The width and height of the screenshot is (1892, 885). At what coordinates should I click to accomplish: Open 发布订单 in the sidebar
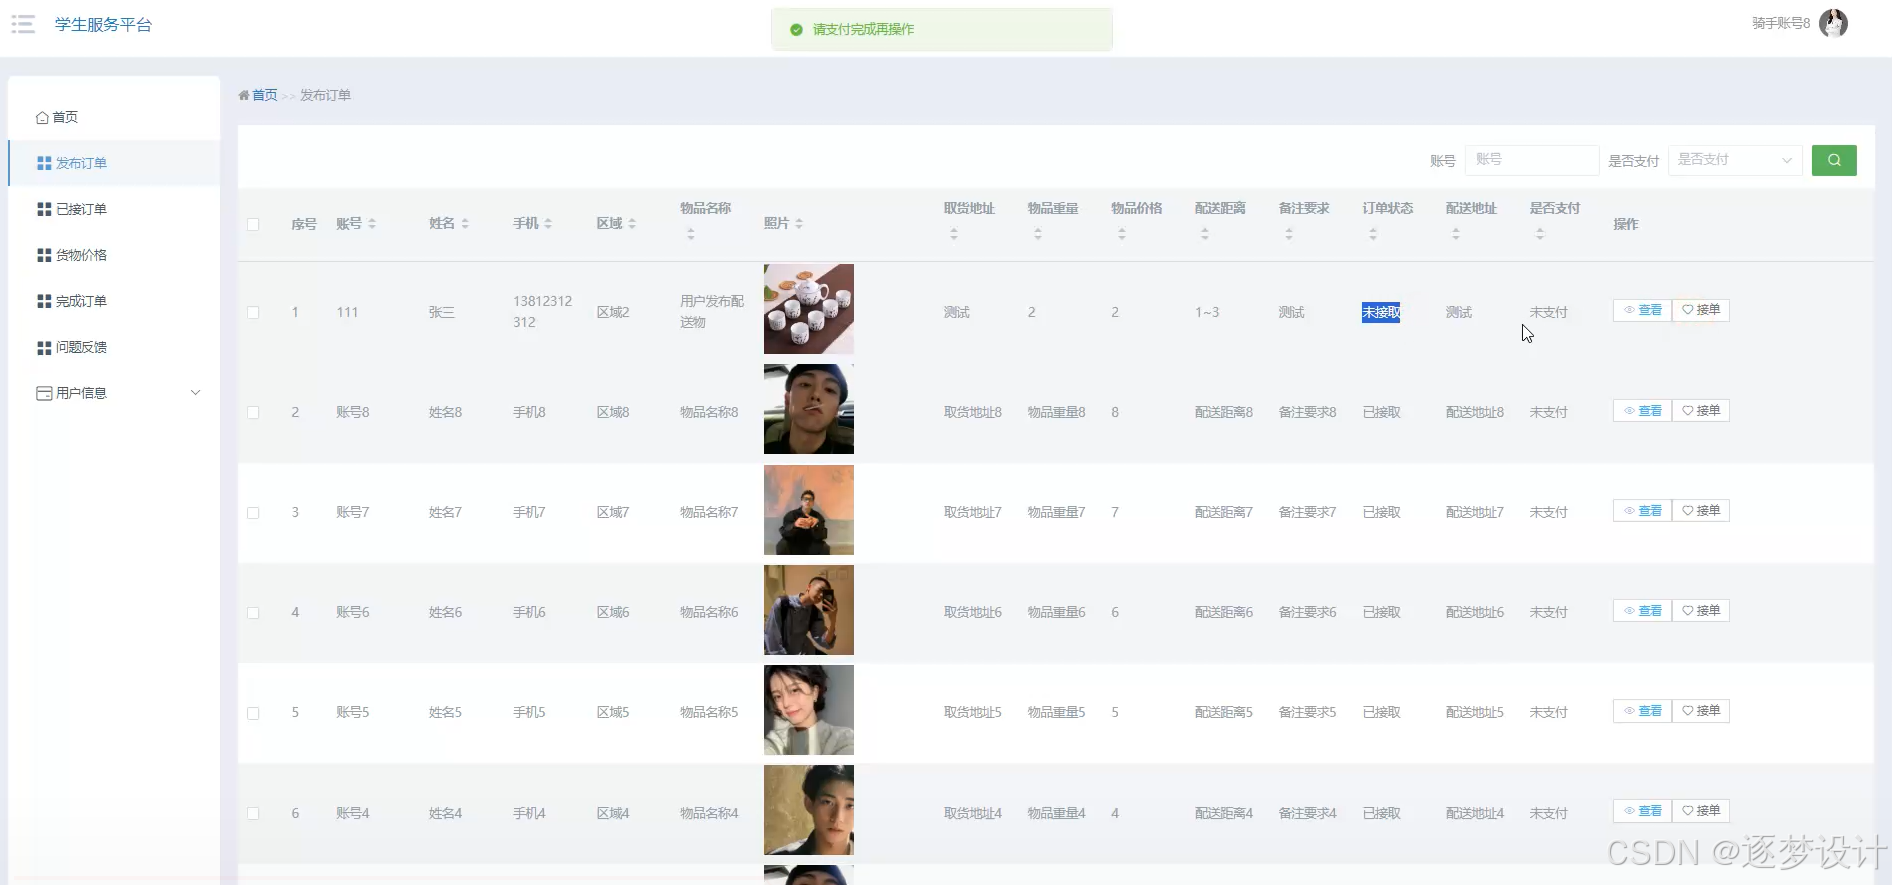point(114,163)
